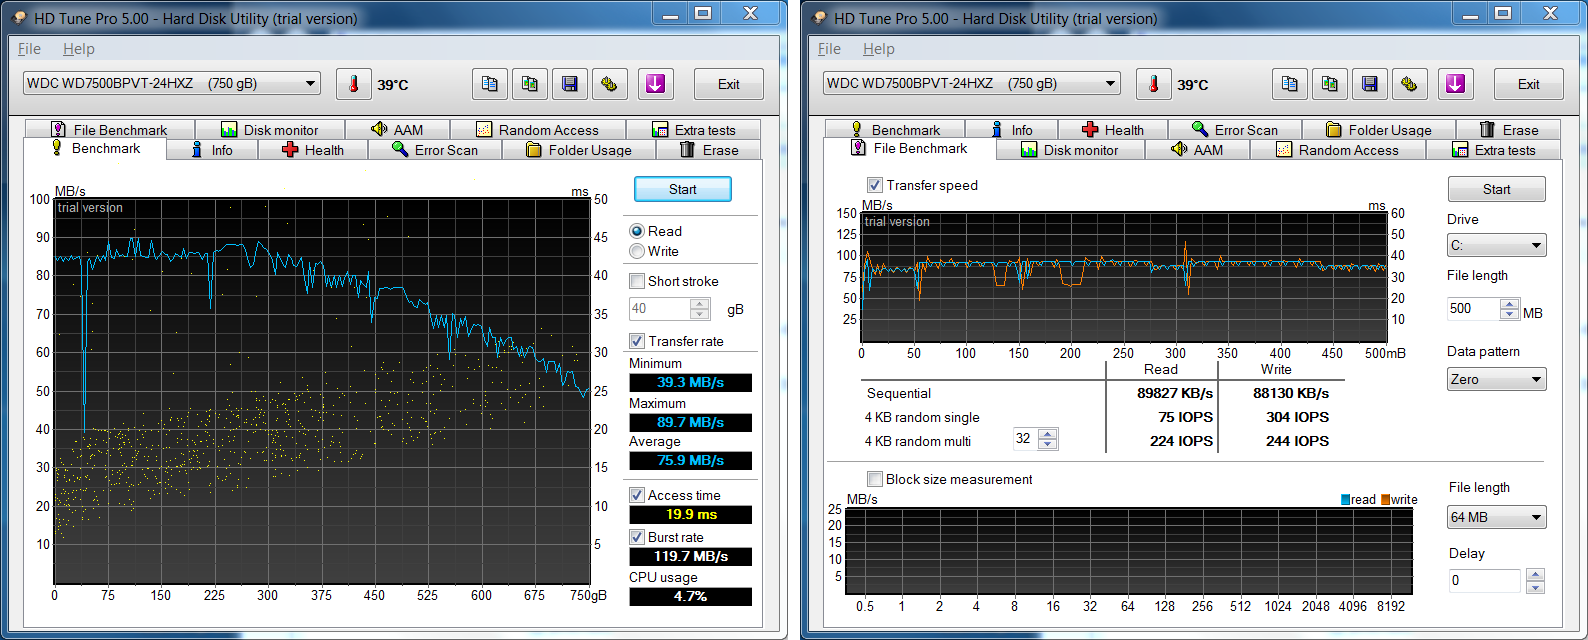Switch to Health tab in left window
1588x640 pixels.
pos(313,150)
